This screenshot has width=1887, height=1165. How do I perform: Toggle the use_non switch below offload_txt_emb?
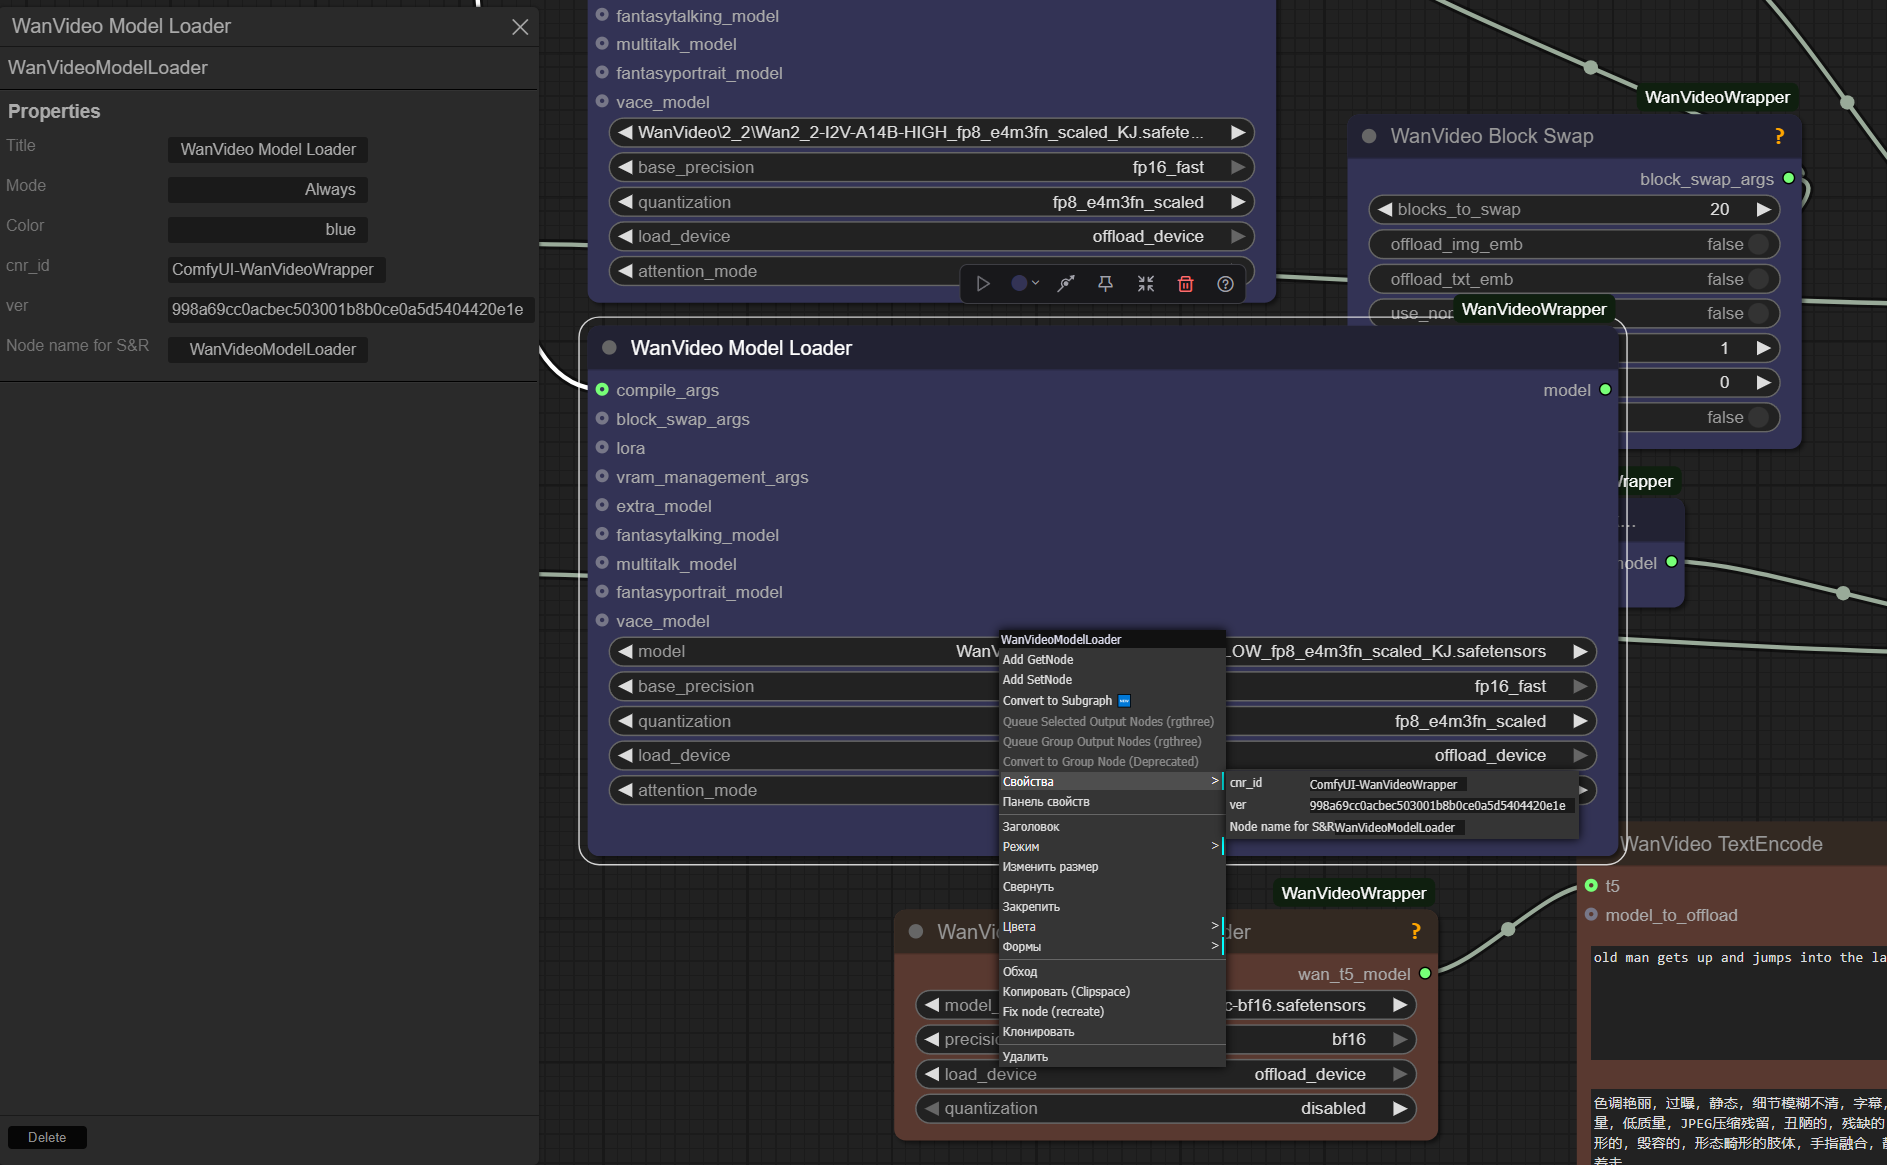pos(1758,313)
